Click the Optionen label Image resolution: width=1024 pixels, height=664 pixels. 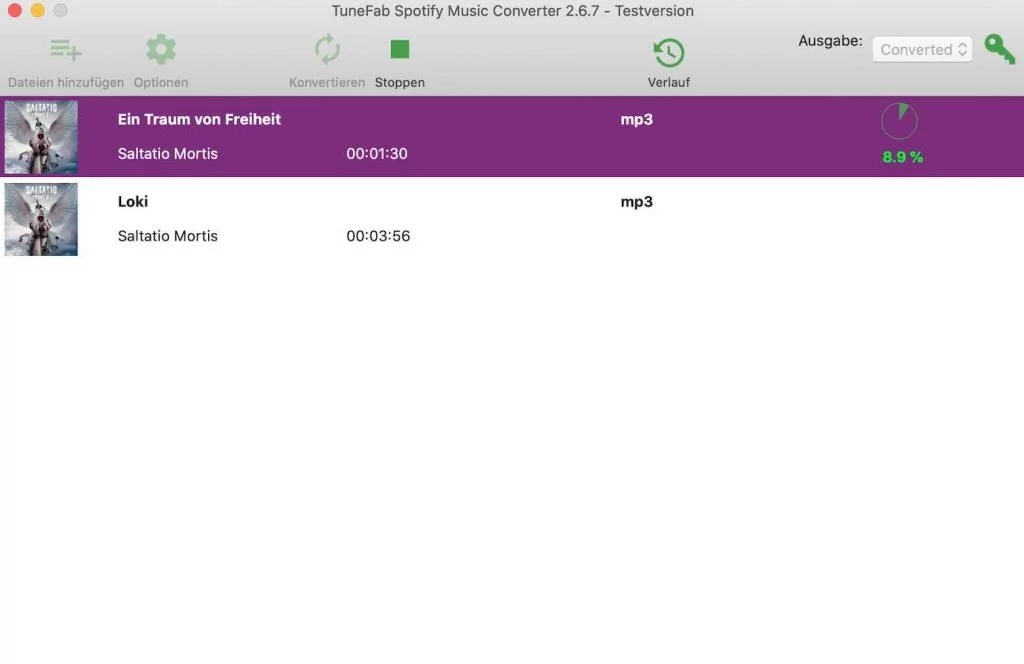pos(161,83)
